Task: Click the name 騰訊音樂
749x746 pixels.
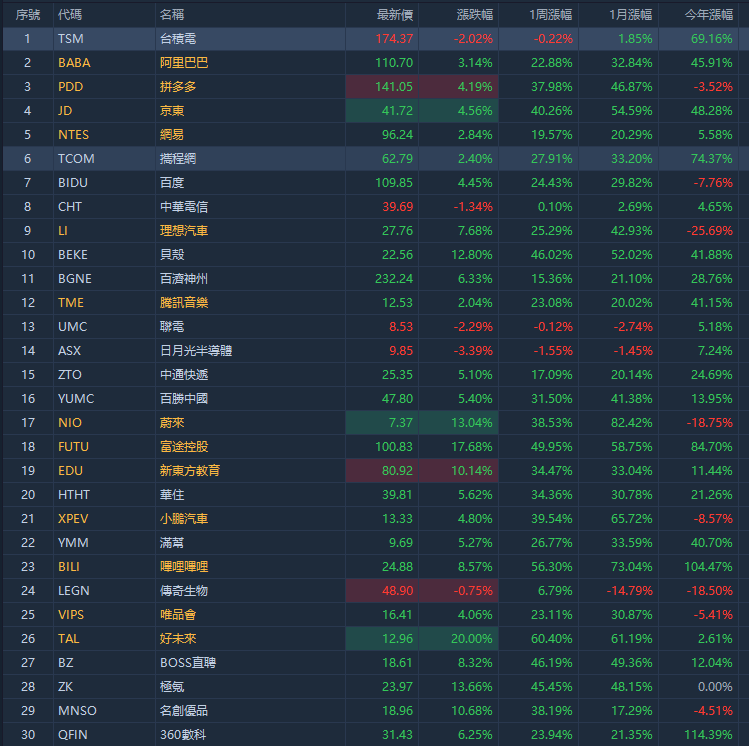Action: point(184,303)
